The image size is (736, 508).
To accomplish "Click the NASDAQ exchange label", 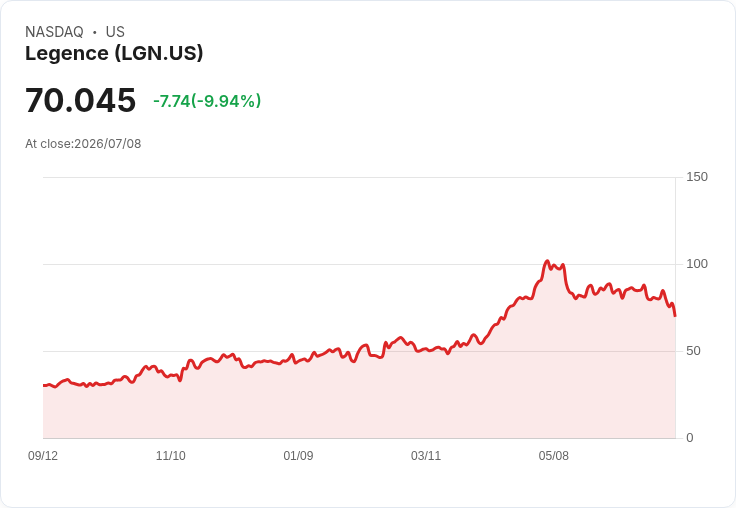I will pyautogui.click(x=54, y=32).
